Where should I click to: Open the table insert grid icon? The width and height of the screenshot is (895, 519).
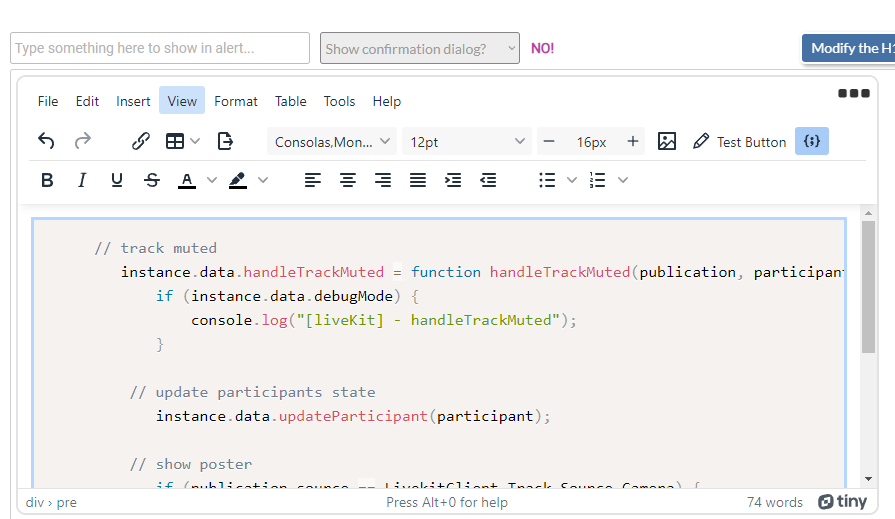(175, 140)
